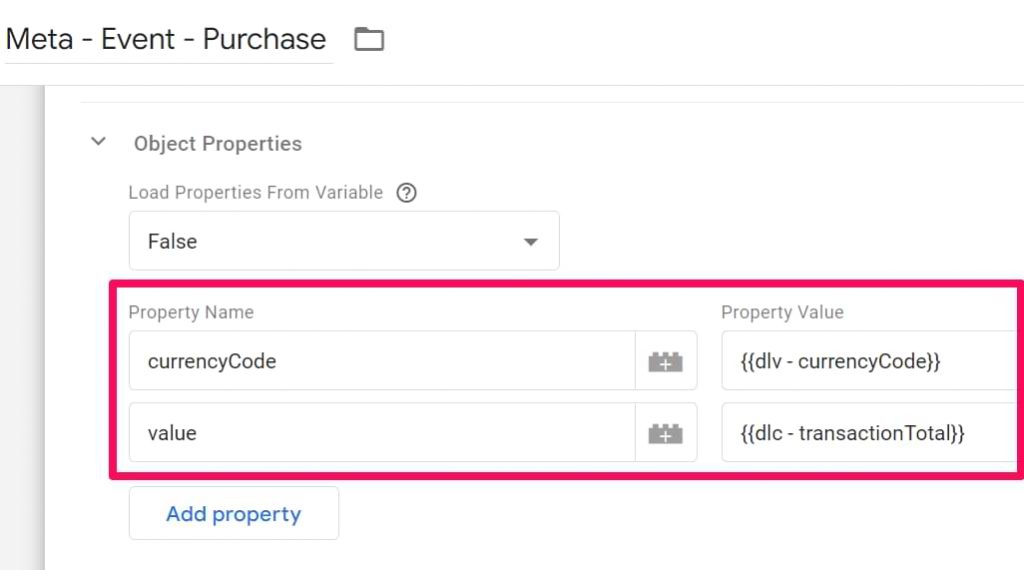Edit the value property name field

[x=380, y=433]
